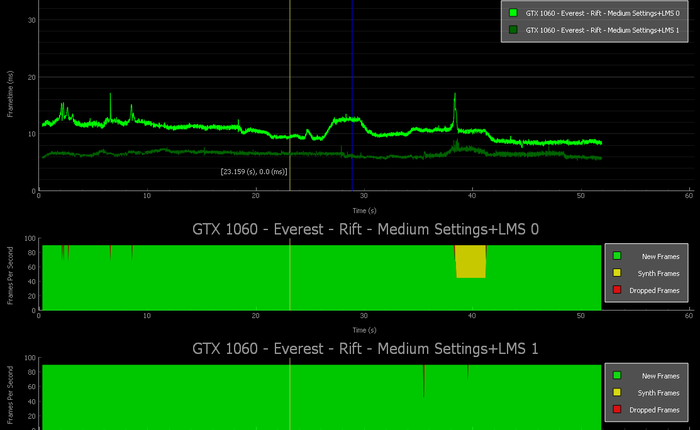
Task: Click the yellow synth frames block in the LMS 0 chart
Action: 471,262
